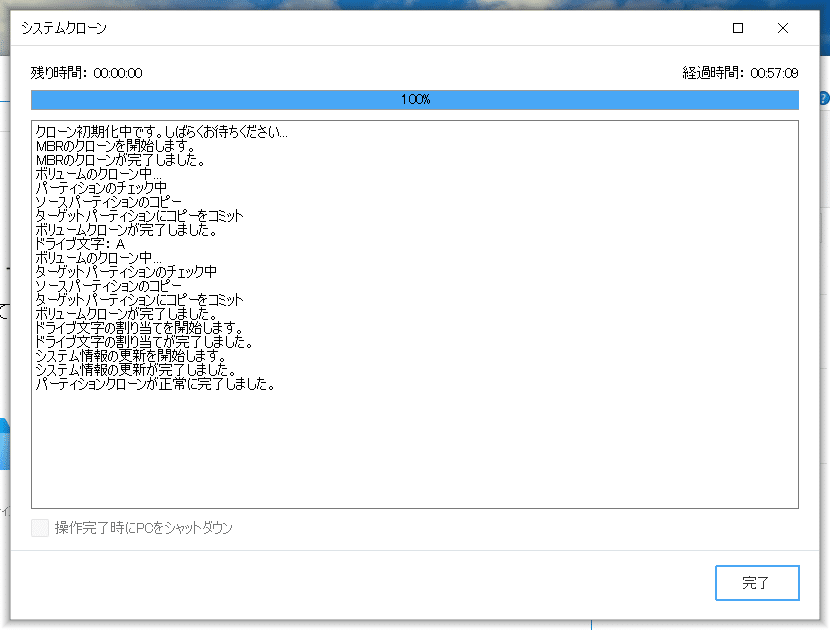Select log line ターゲットパーティションのチェック中
The height and width of the screenshot is (630, 830).
click(126, 272)
